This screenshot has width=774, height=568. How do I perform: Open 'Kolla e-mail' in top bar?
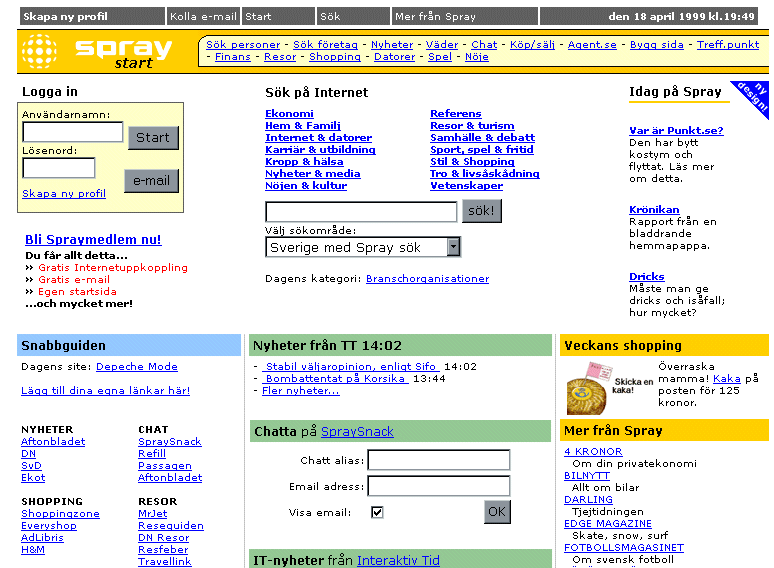203,16
